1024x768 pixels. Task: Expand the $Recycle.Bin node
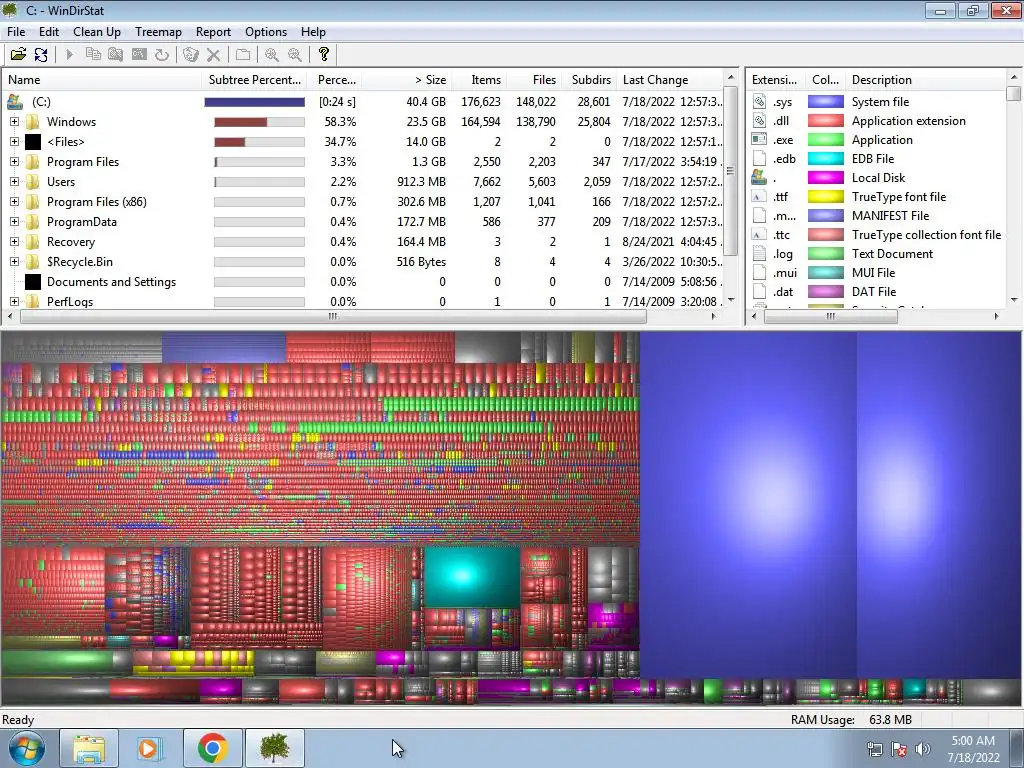14,262
